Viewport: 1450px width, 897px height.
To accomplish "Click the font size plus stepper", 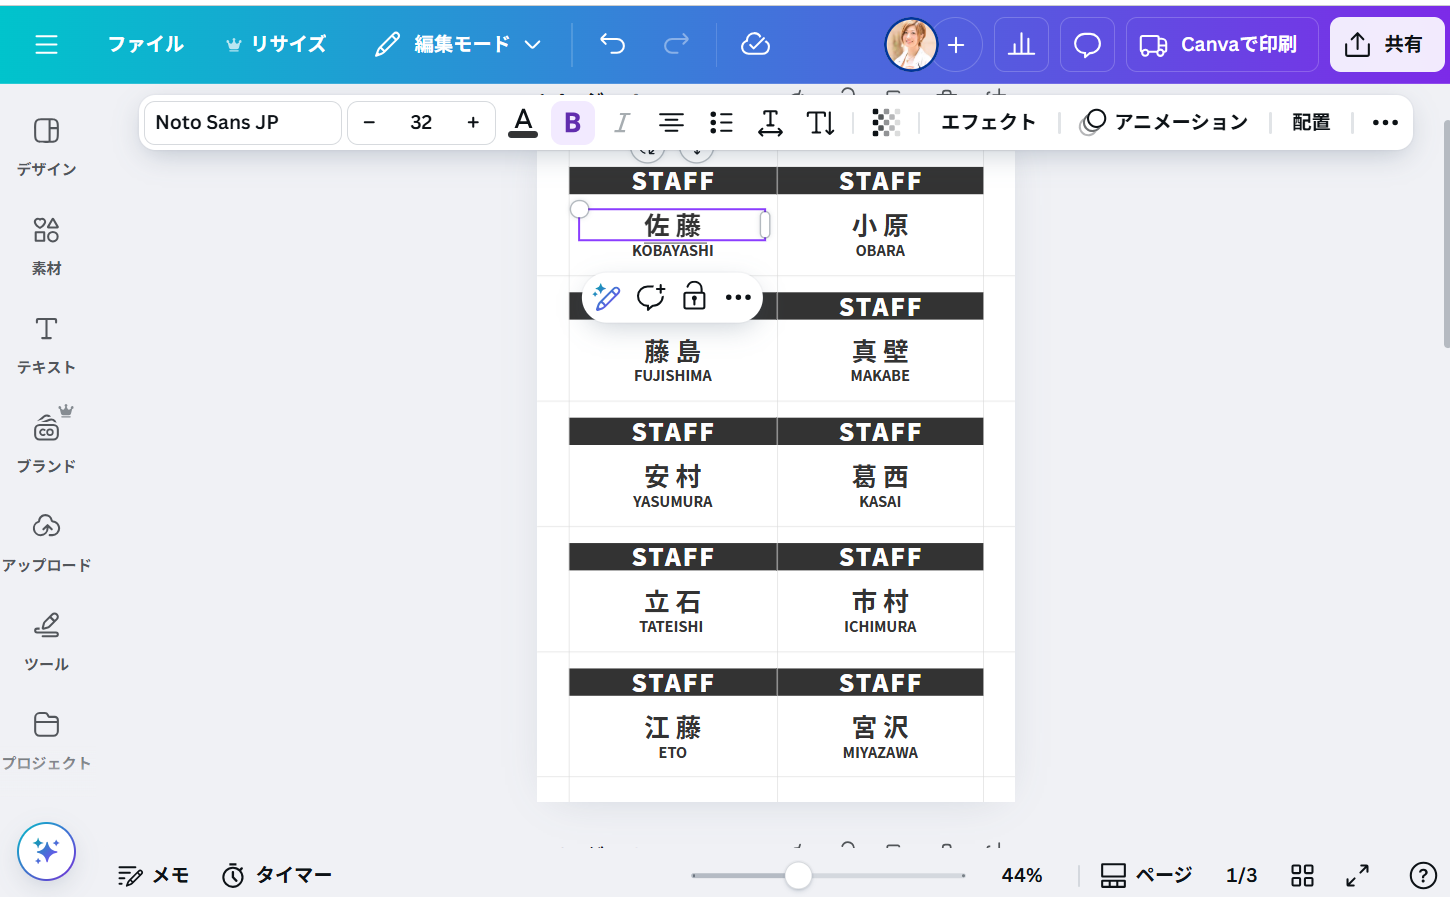I will click(x=473, y=122).
